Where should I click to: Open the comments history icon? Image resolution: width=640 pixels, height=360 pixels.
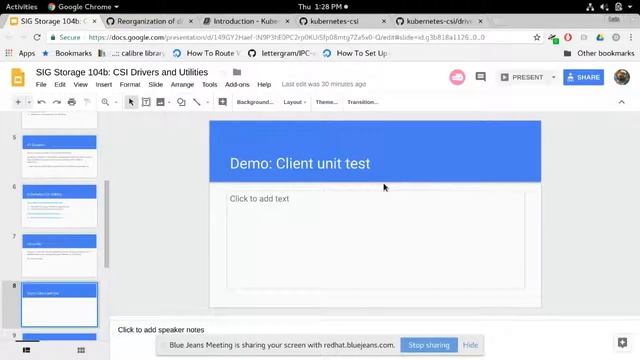480,77
